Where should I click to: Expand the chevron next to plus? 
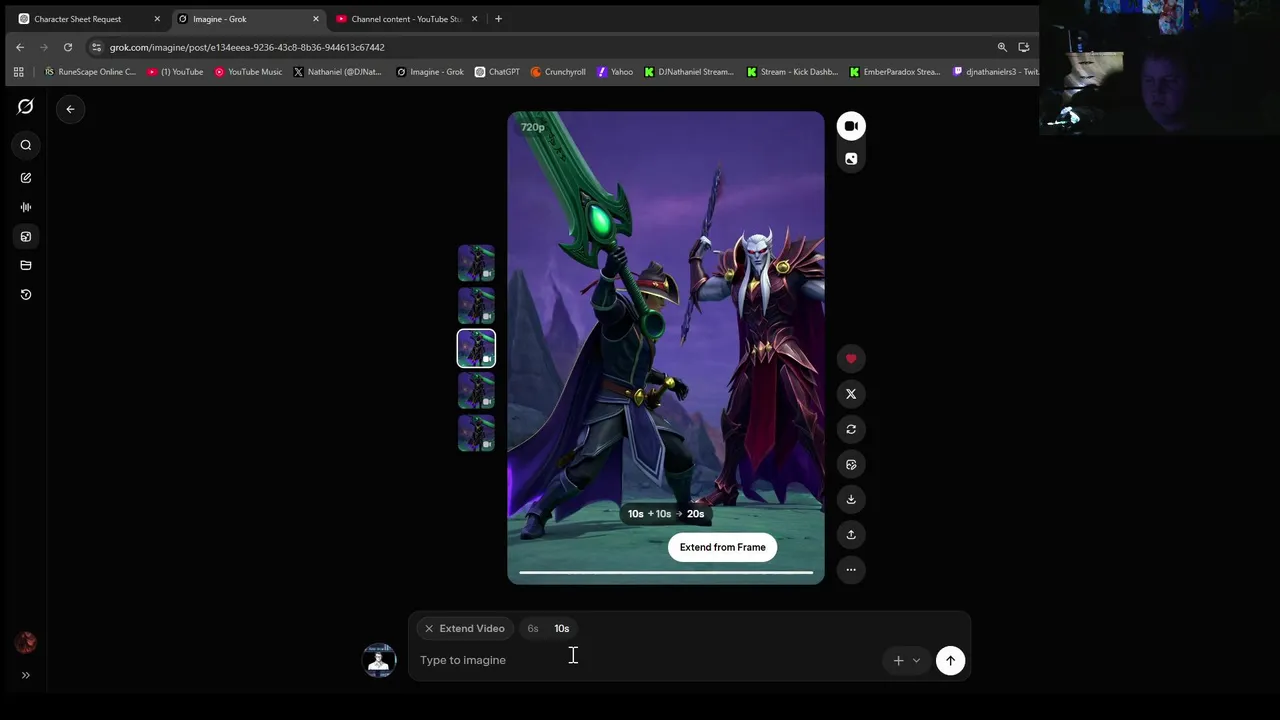tap(916, 660)
